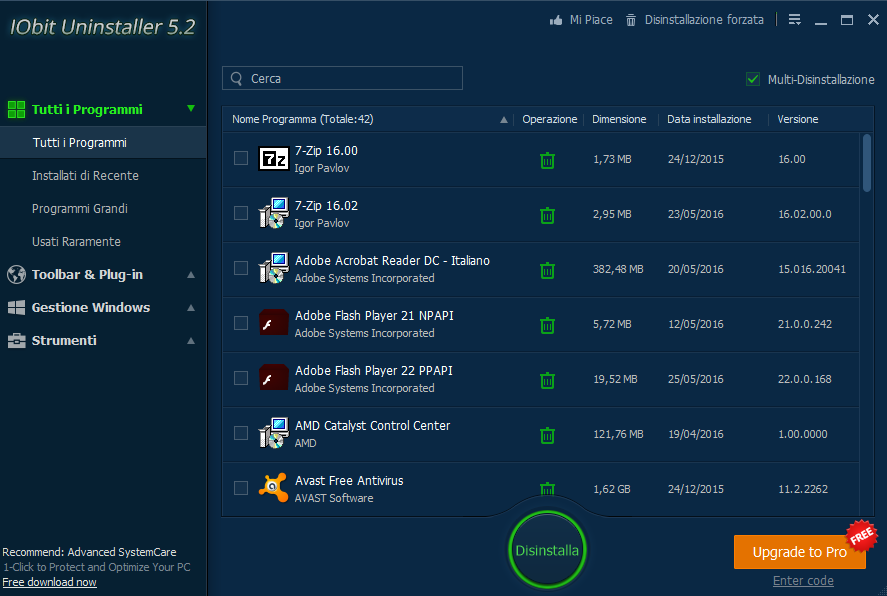Click the globe icon for Toolbar & Plug-in
887x596 pixels.
pyautogui.click(x=16, y=274)
